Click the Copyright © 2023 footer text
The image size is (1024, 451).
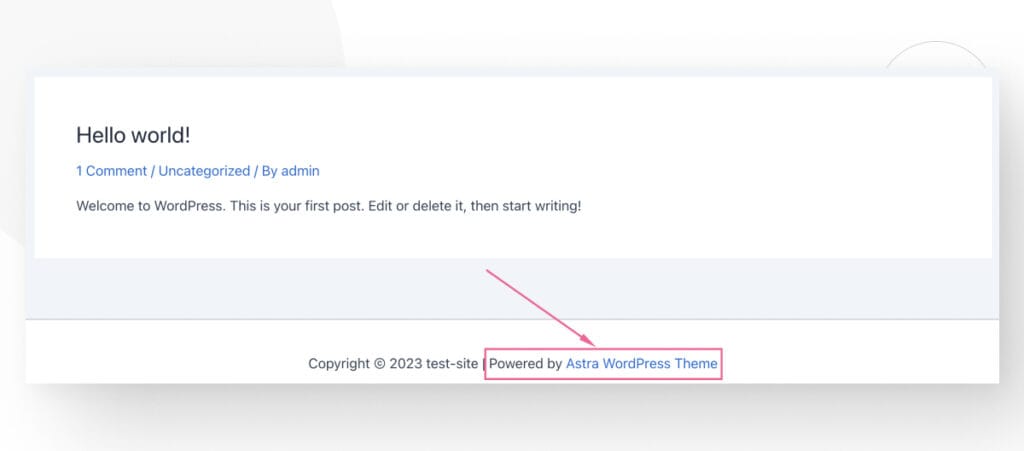(x=365, y=364)
